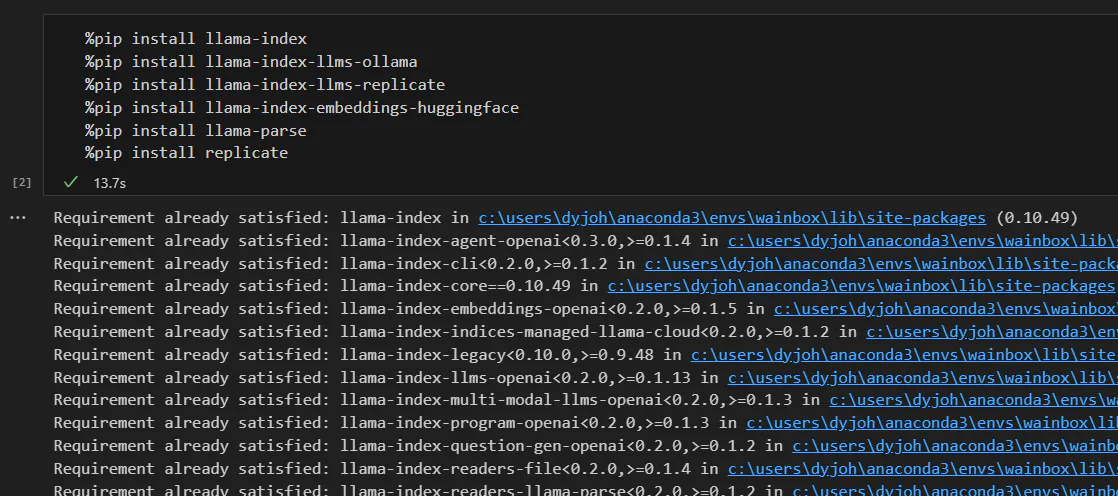
Task: Open the cell output more actions ellipsis
Action: click(x=18, y=218)
